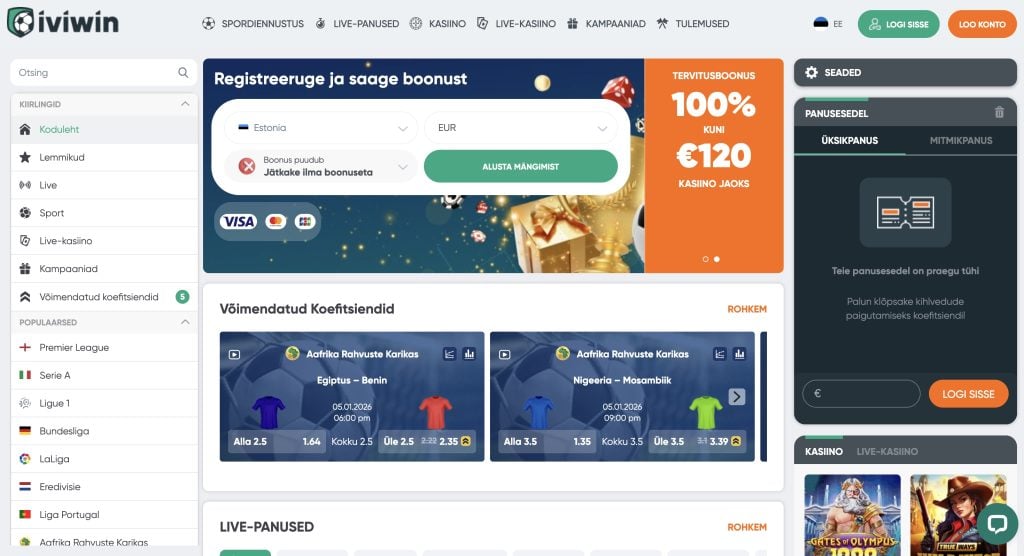Click the Lemmikud star icon
This screenshot has height=556, width=1024.
coord(25,157)
